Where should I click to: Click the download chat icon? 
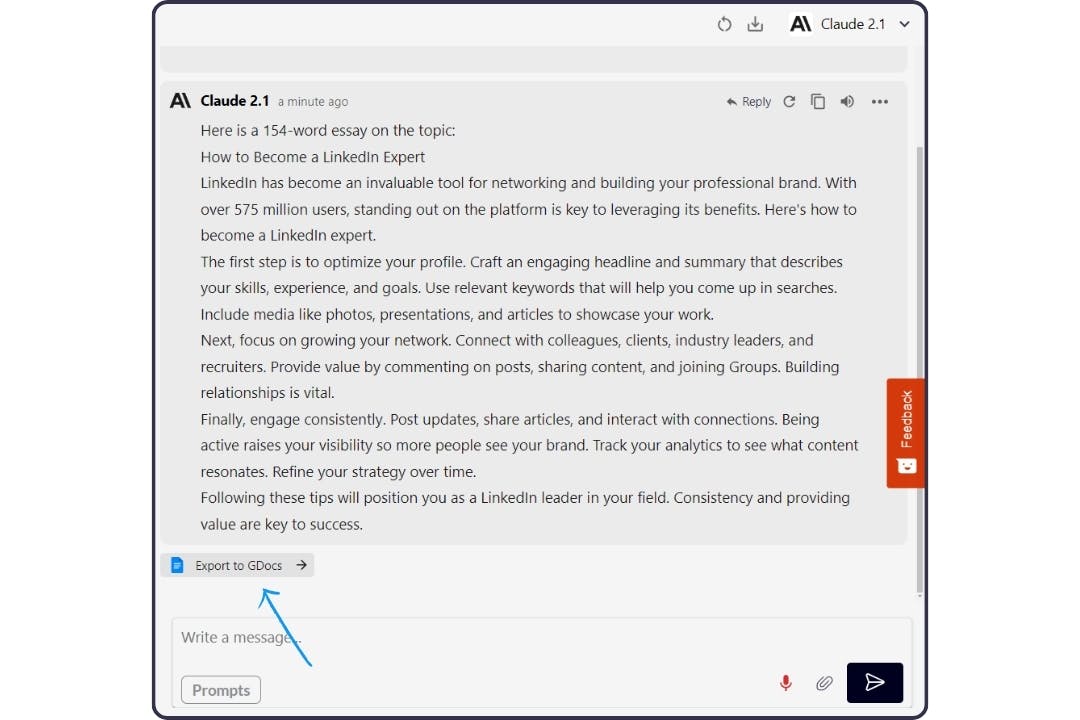[x=756, y=25]
